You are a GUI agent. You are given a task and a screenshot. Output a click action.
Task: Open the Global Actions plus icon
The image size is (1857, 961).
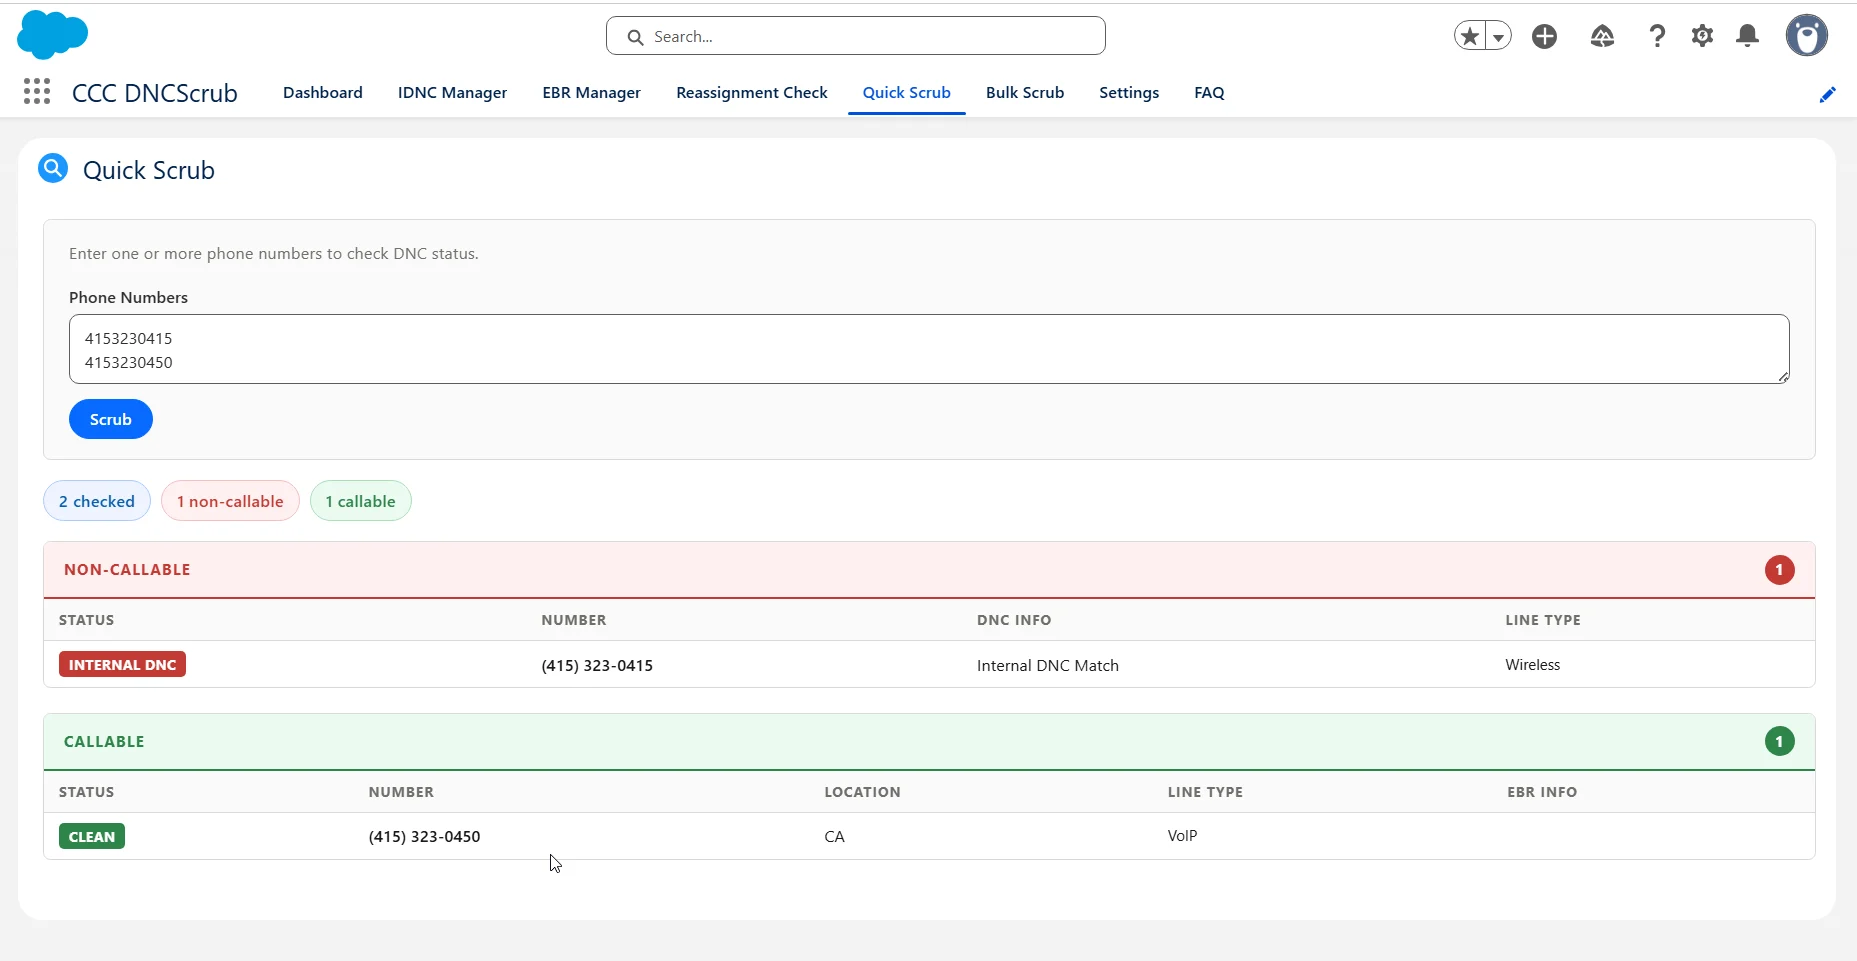(1545, 36)
